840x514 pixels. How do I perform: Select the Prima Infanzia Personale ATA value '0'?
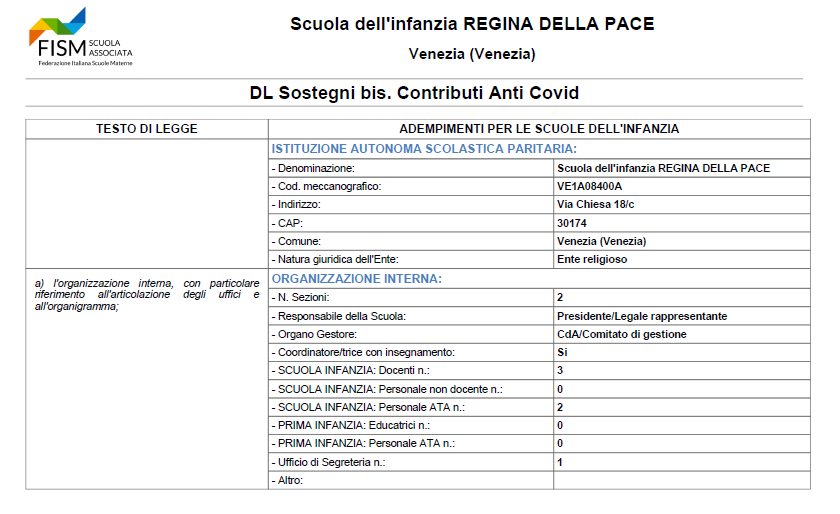click(560, 444)
